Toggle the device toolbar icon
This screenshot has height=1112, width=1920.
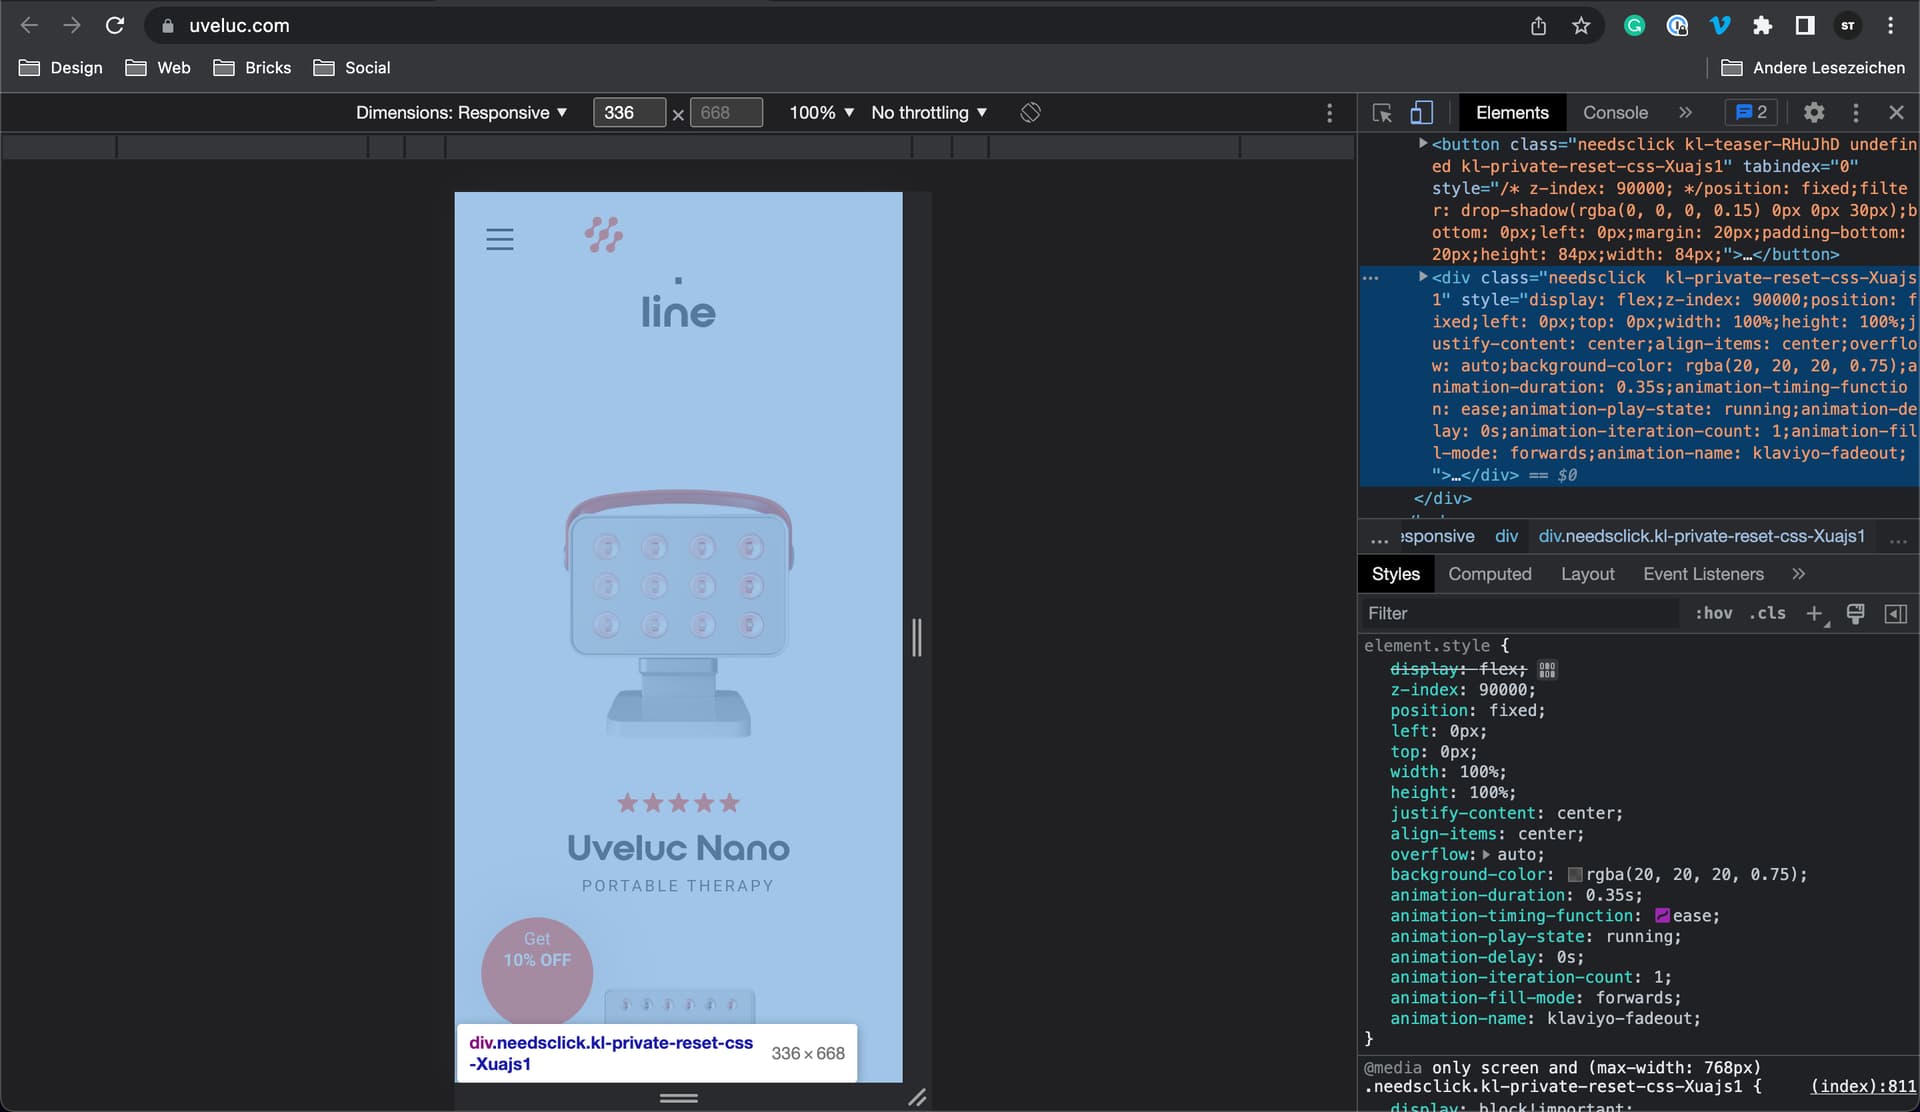point(1421,113)
